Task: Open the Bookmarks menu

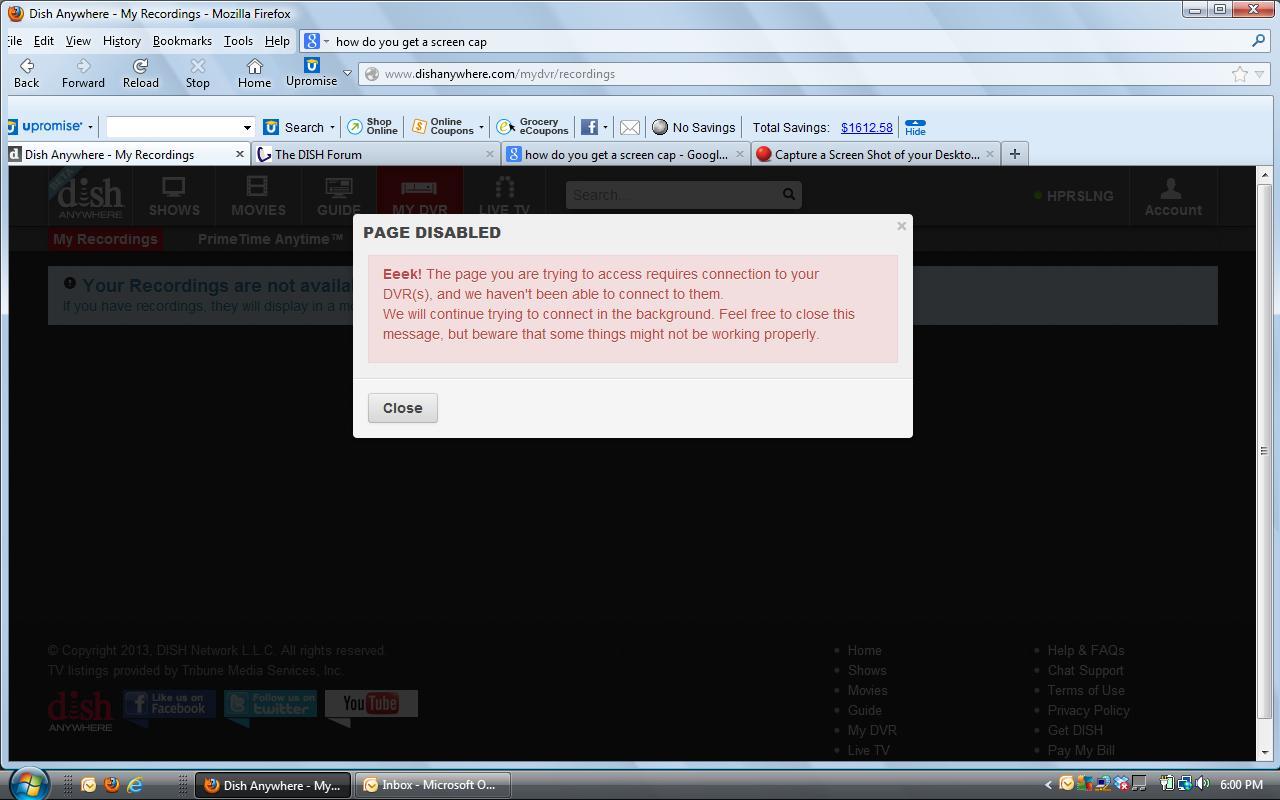Action: (182, 41)
